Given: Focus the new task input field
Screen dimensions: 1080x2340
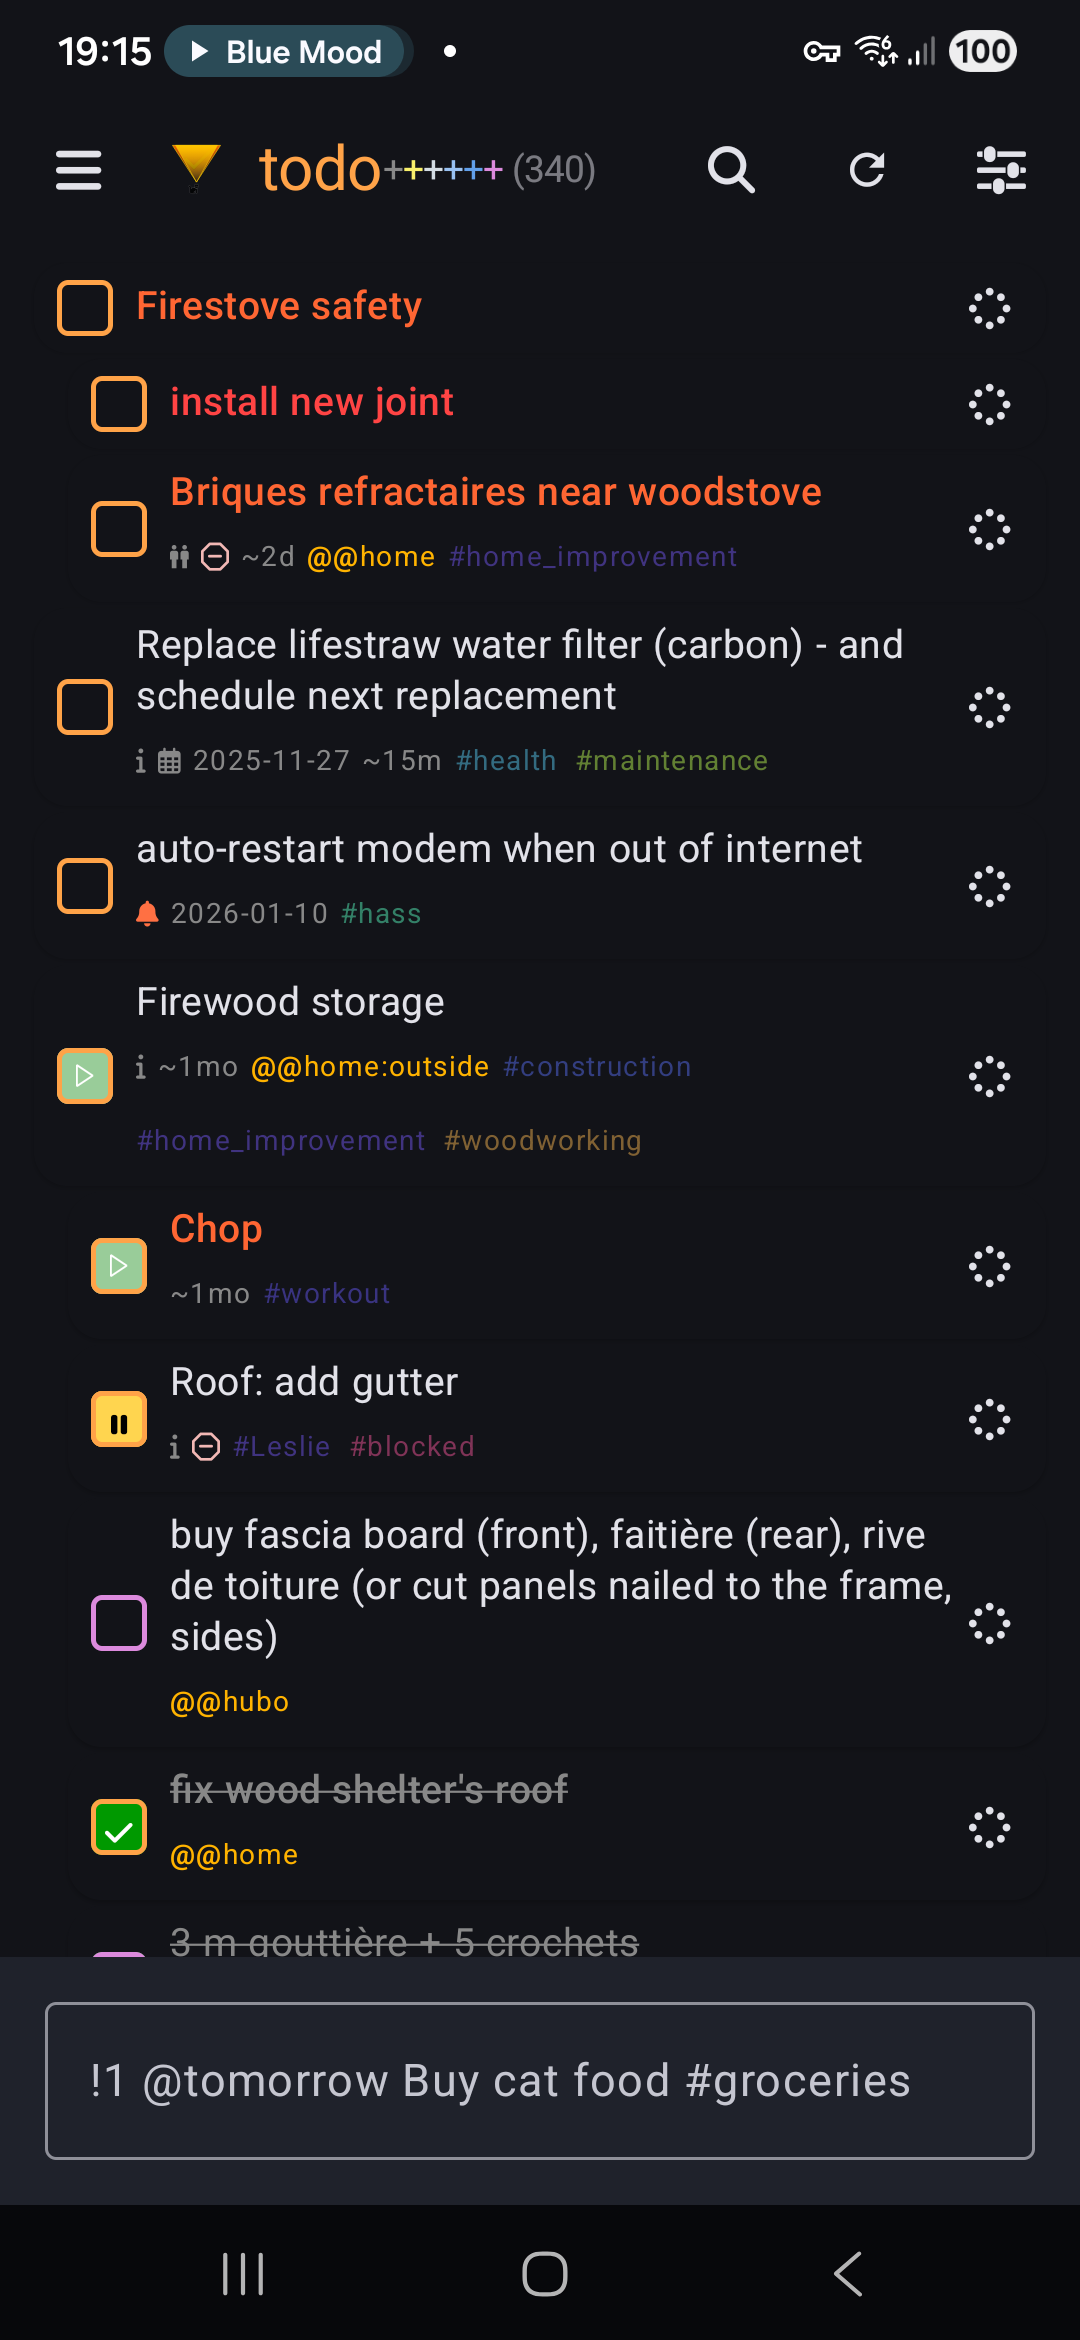Looking at the screenshot, I should [540, 2081].
